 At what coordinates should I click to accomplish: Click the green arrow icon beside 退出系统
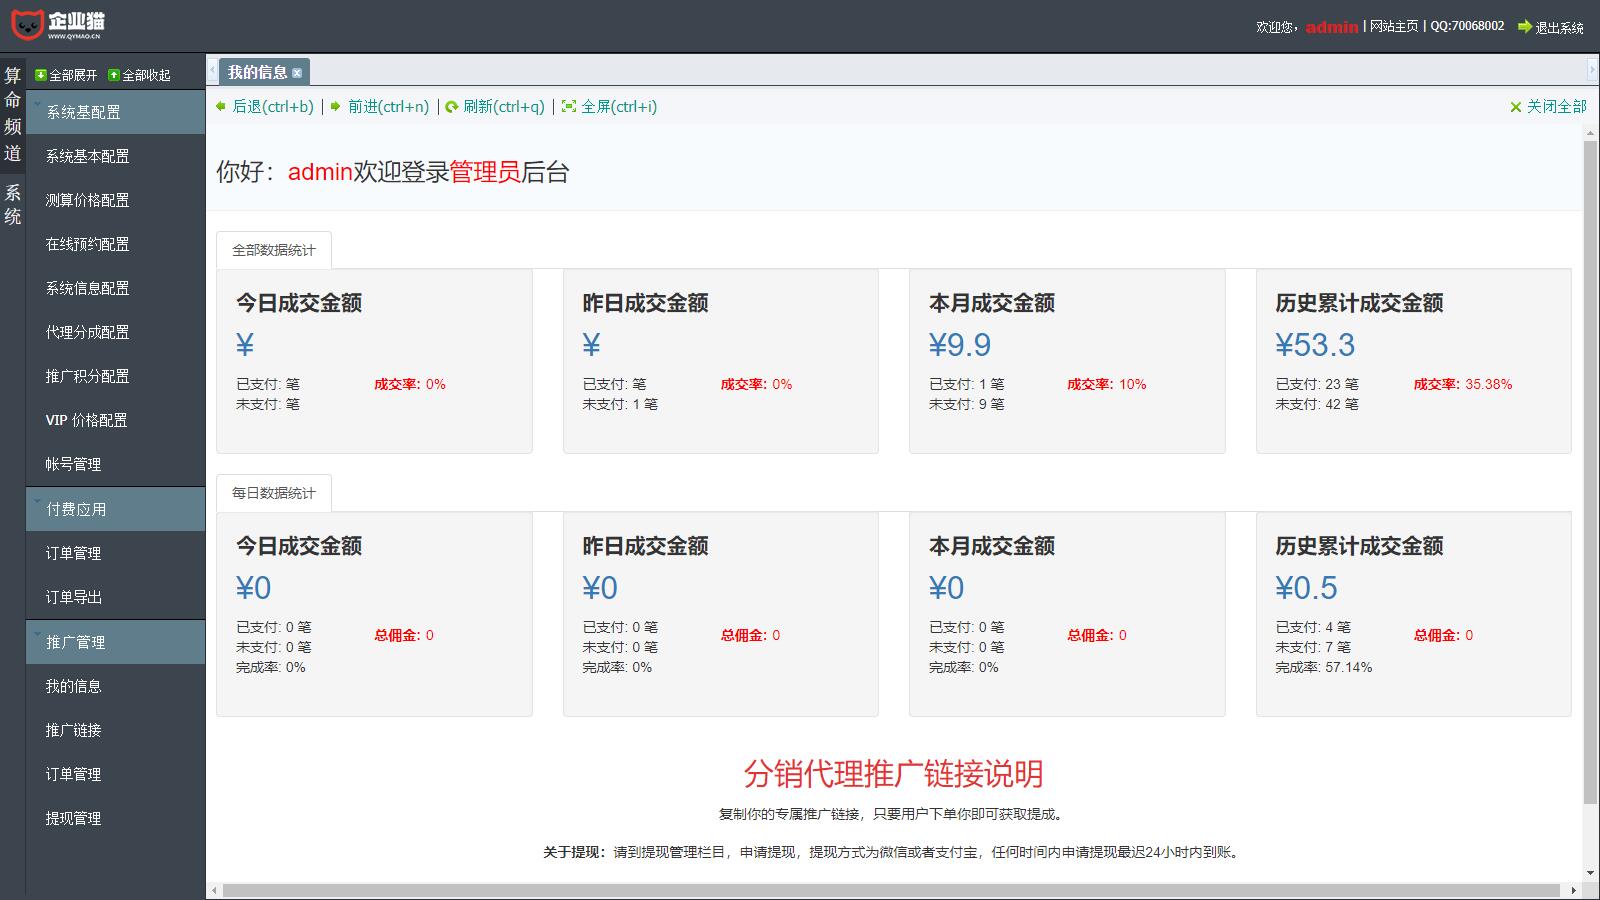point(1524,27)
